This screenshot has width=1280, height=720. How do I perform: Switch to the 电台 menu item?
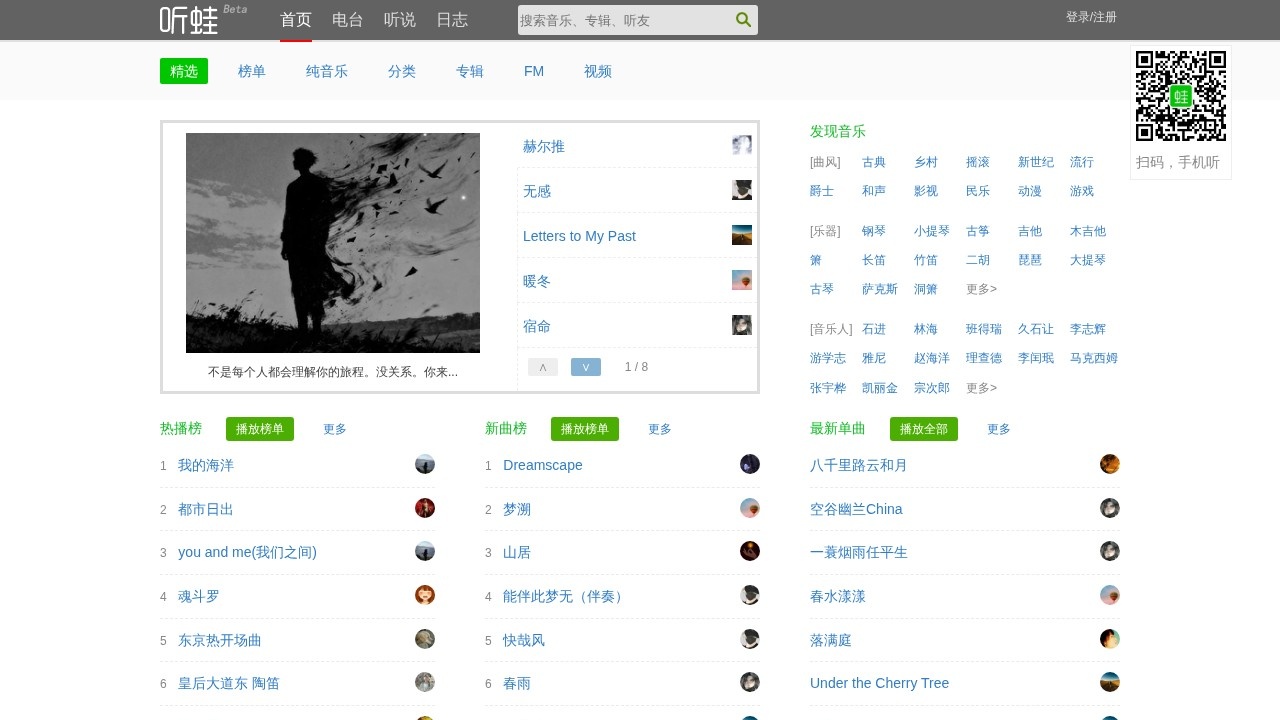click(x=347, y=19)
